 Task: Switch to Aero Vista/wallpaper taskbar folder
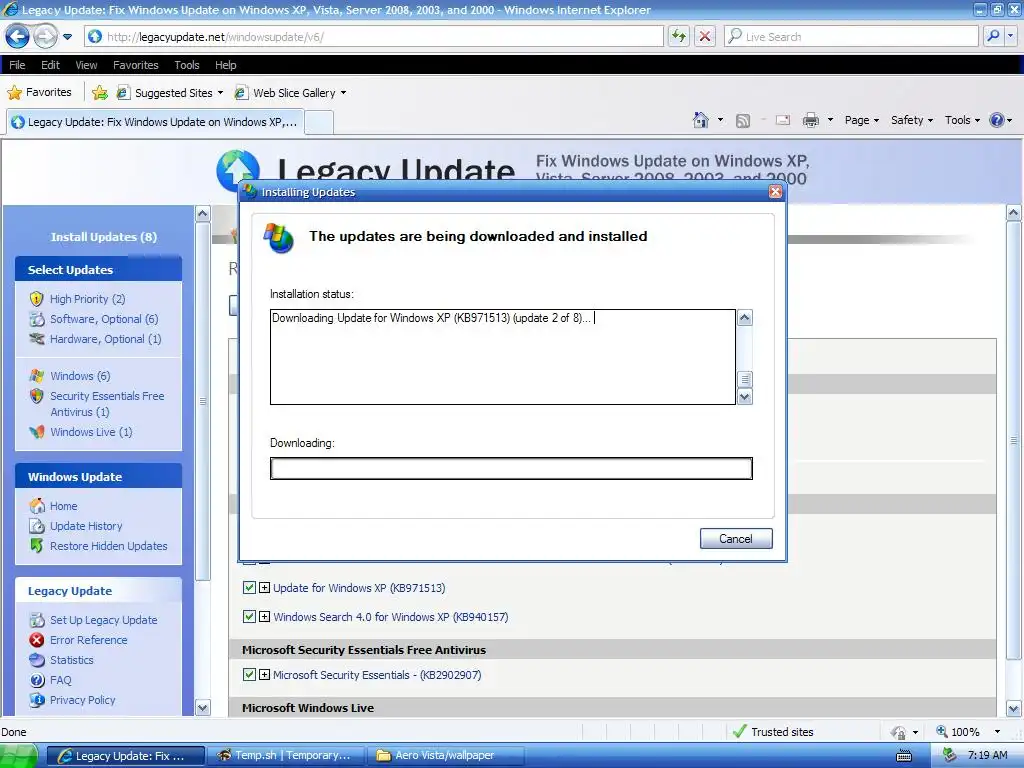pos(446,756)
